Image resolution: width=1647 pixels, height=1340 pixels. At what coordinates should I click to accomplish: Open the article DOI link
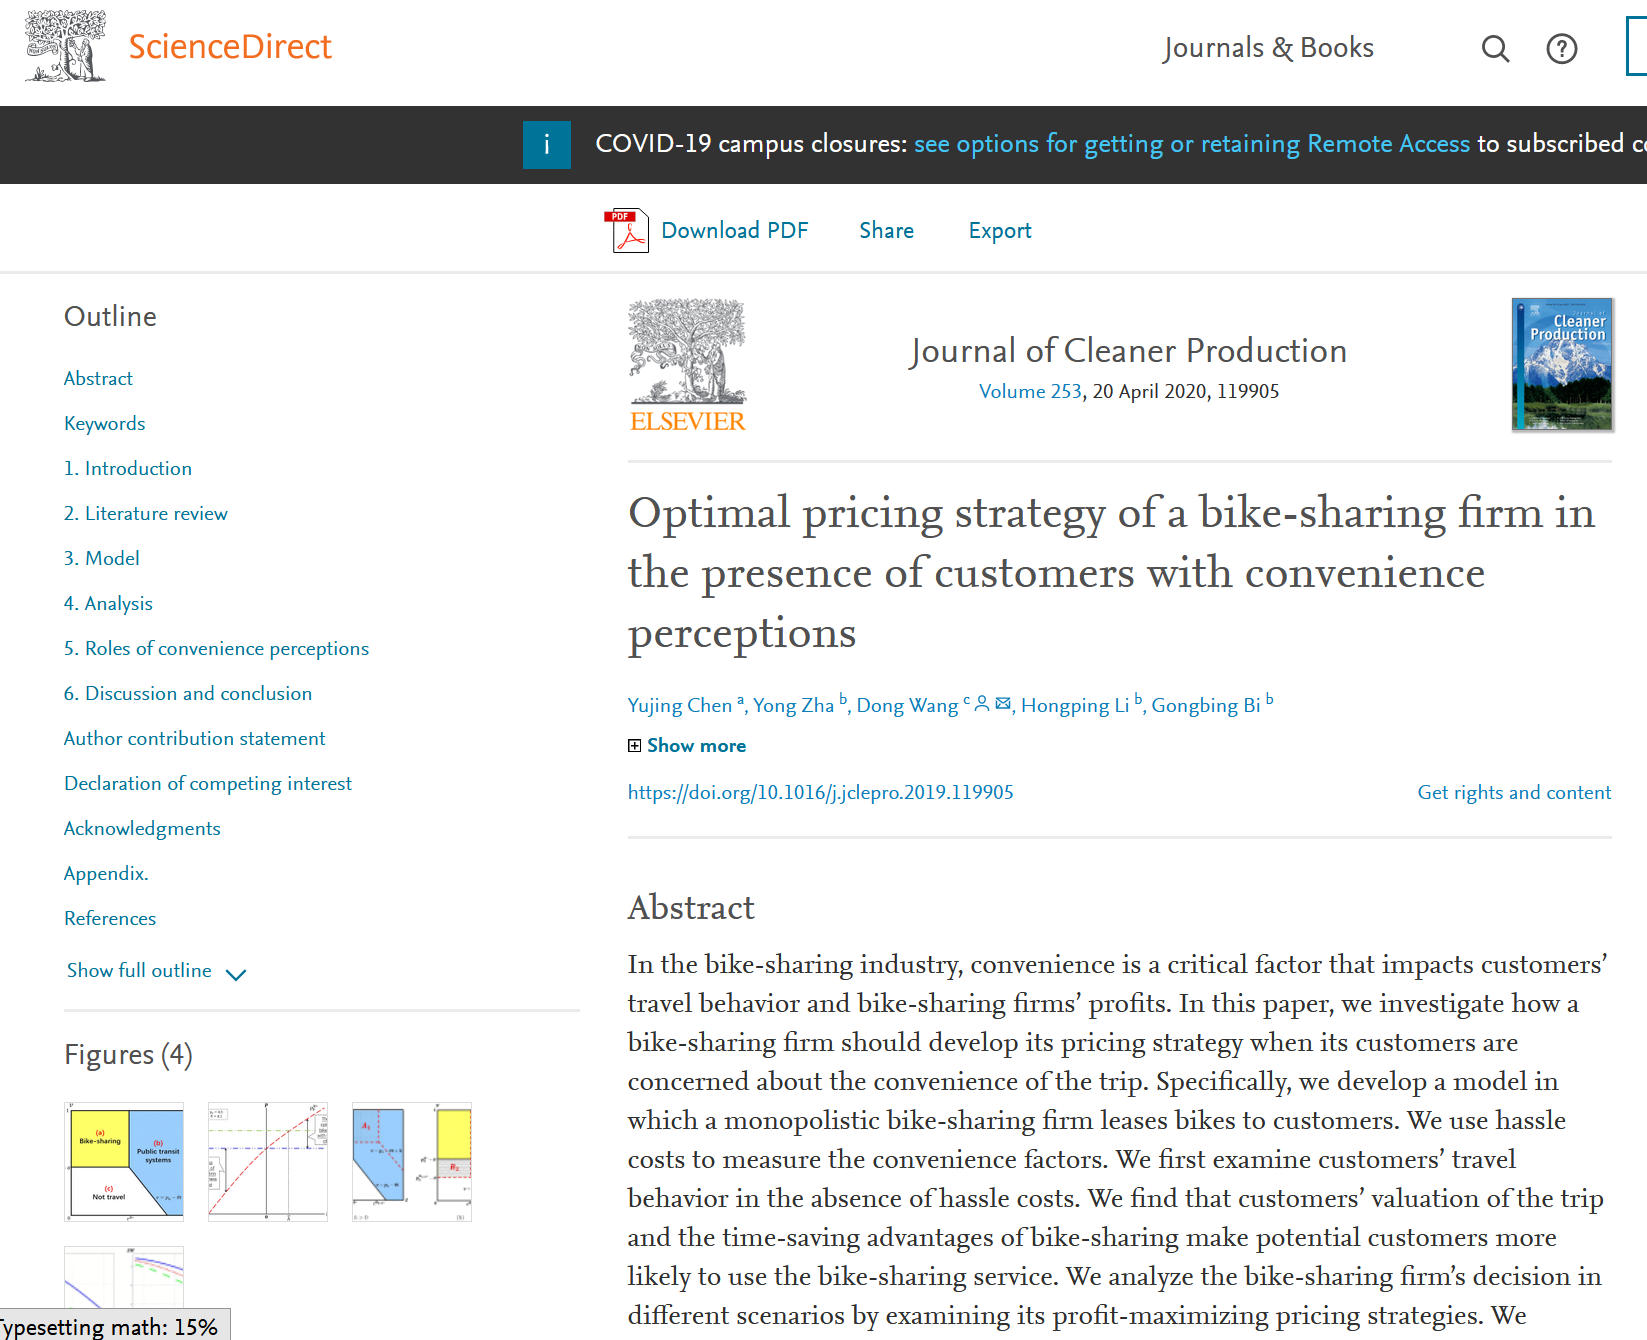820,792
